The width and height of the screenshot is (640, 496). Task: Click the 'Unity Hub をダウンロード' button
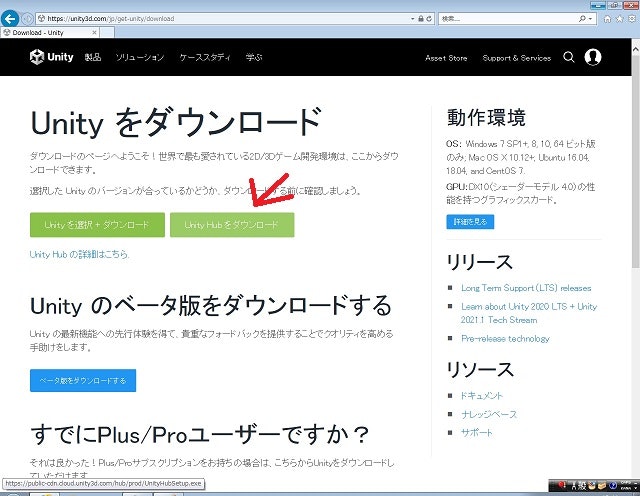point(232,225)
